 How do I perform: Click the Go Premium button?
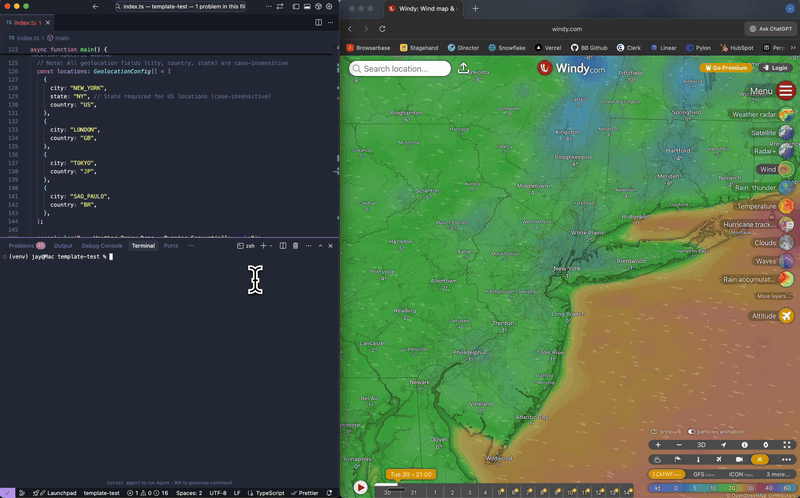[x=725, y=68]
